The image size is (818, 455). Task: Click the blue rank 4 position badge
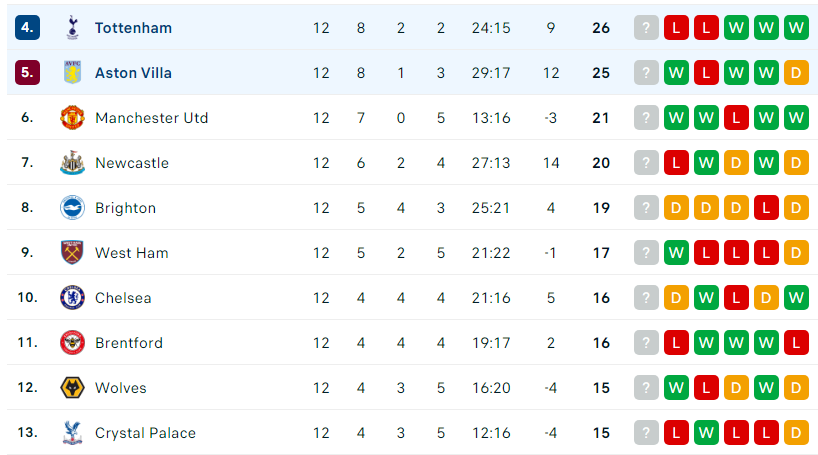point(28,28)
